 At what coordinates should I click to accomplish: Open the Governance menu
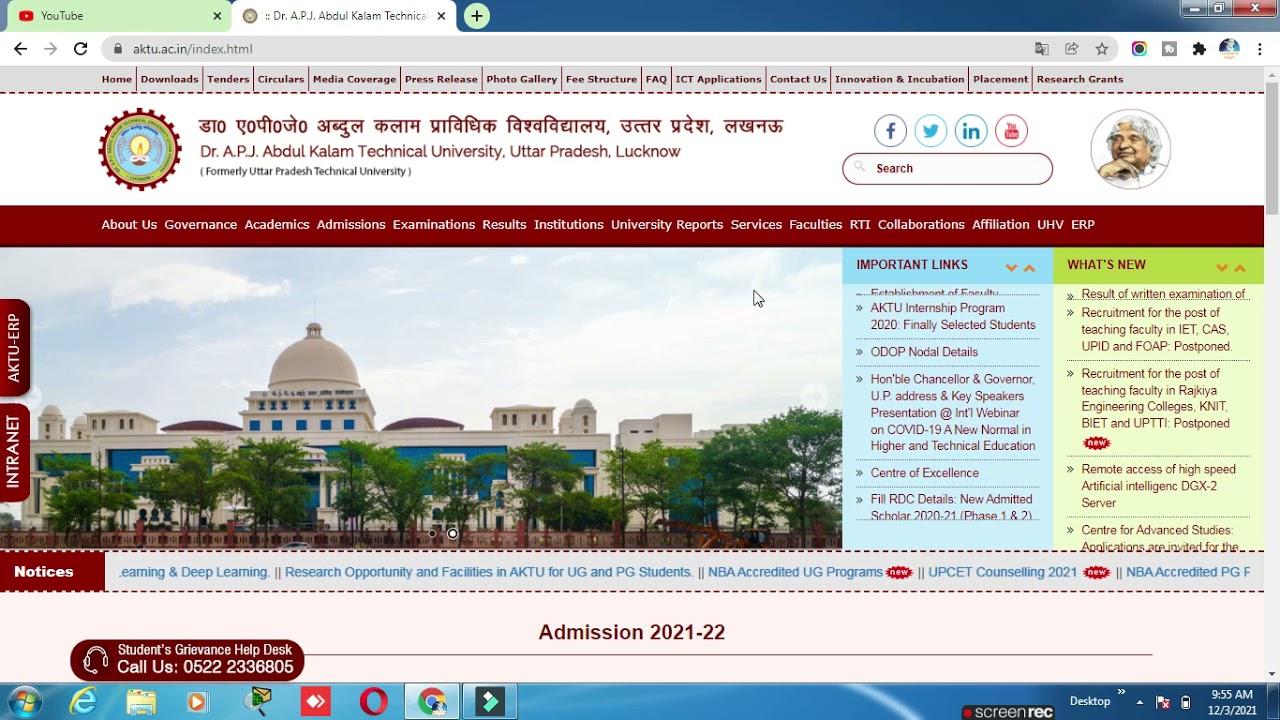point(201,225)
